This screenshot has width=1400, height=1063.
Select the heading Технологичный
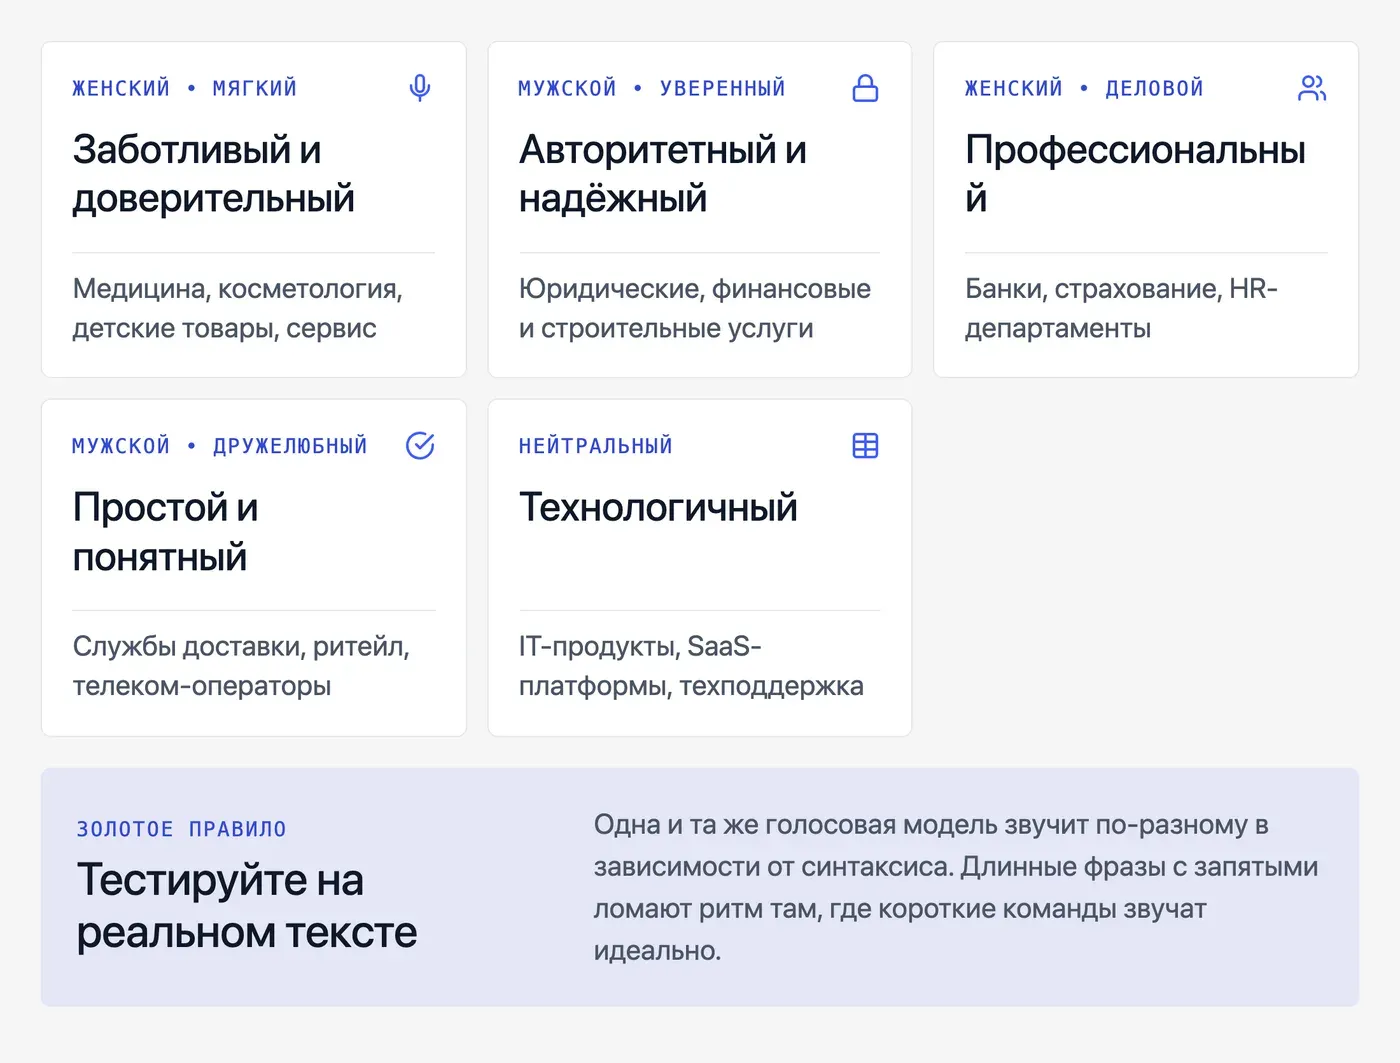(658, 508)
